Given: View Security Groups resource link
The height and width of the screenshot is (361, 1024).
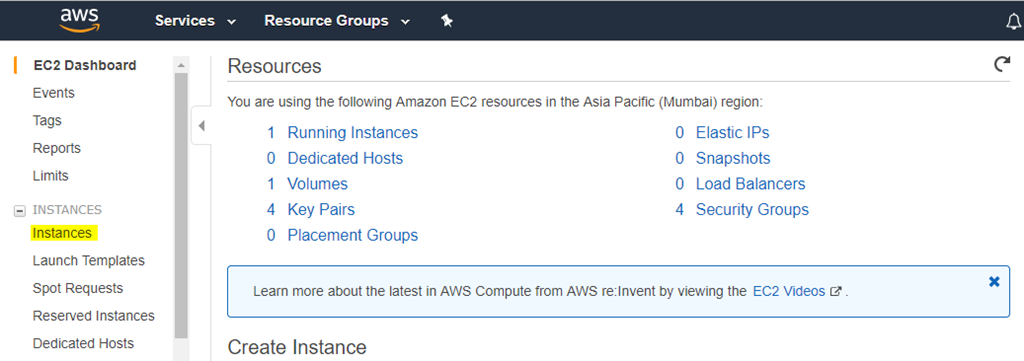Looking at the screenshot, I should [x=752, y=210].
